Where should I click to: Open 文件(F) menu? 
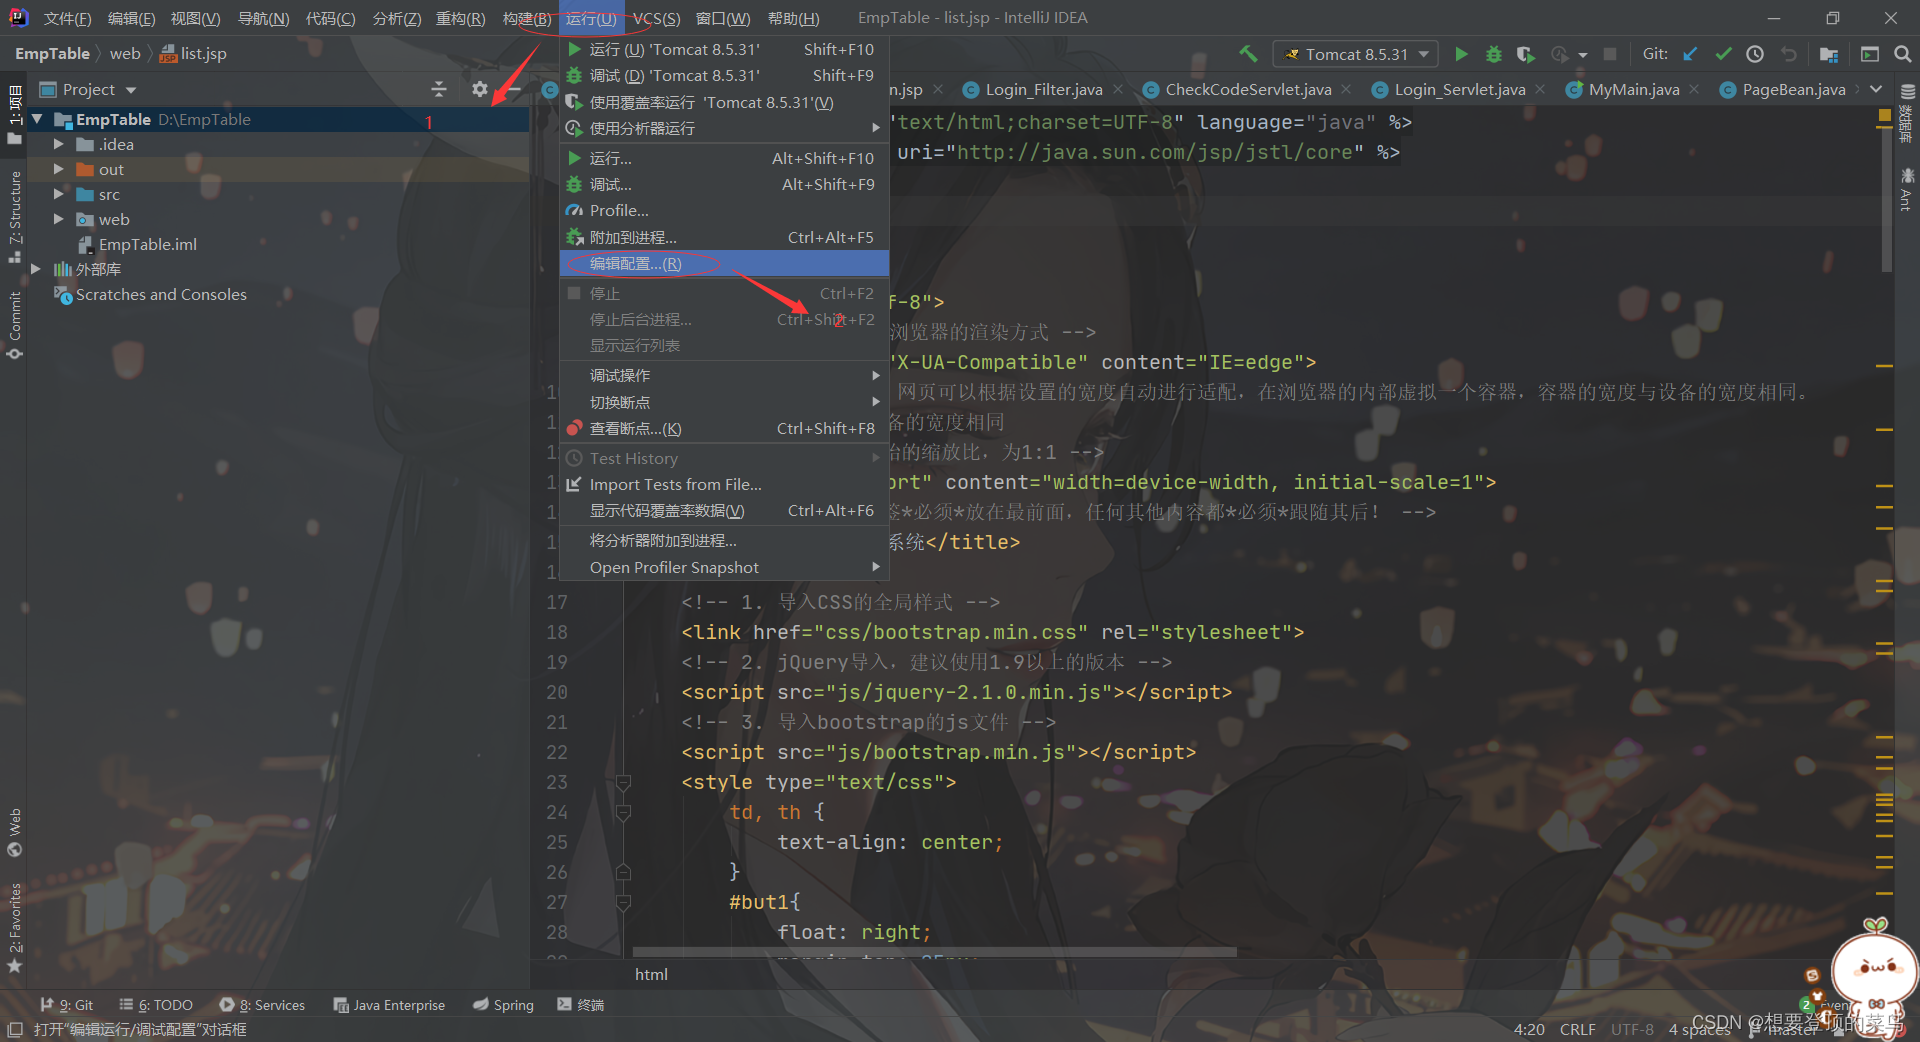point(67,18)
